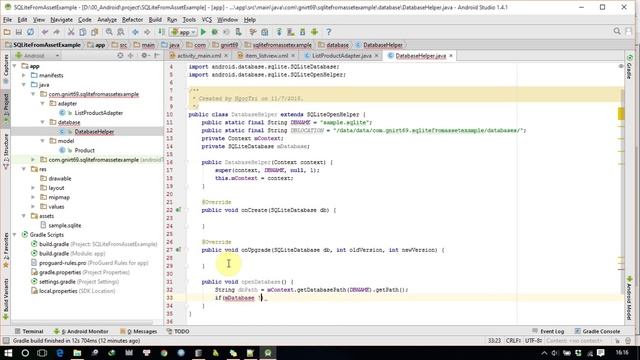
Task: Open the Gradle side panel tab
Action: 629,67
